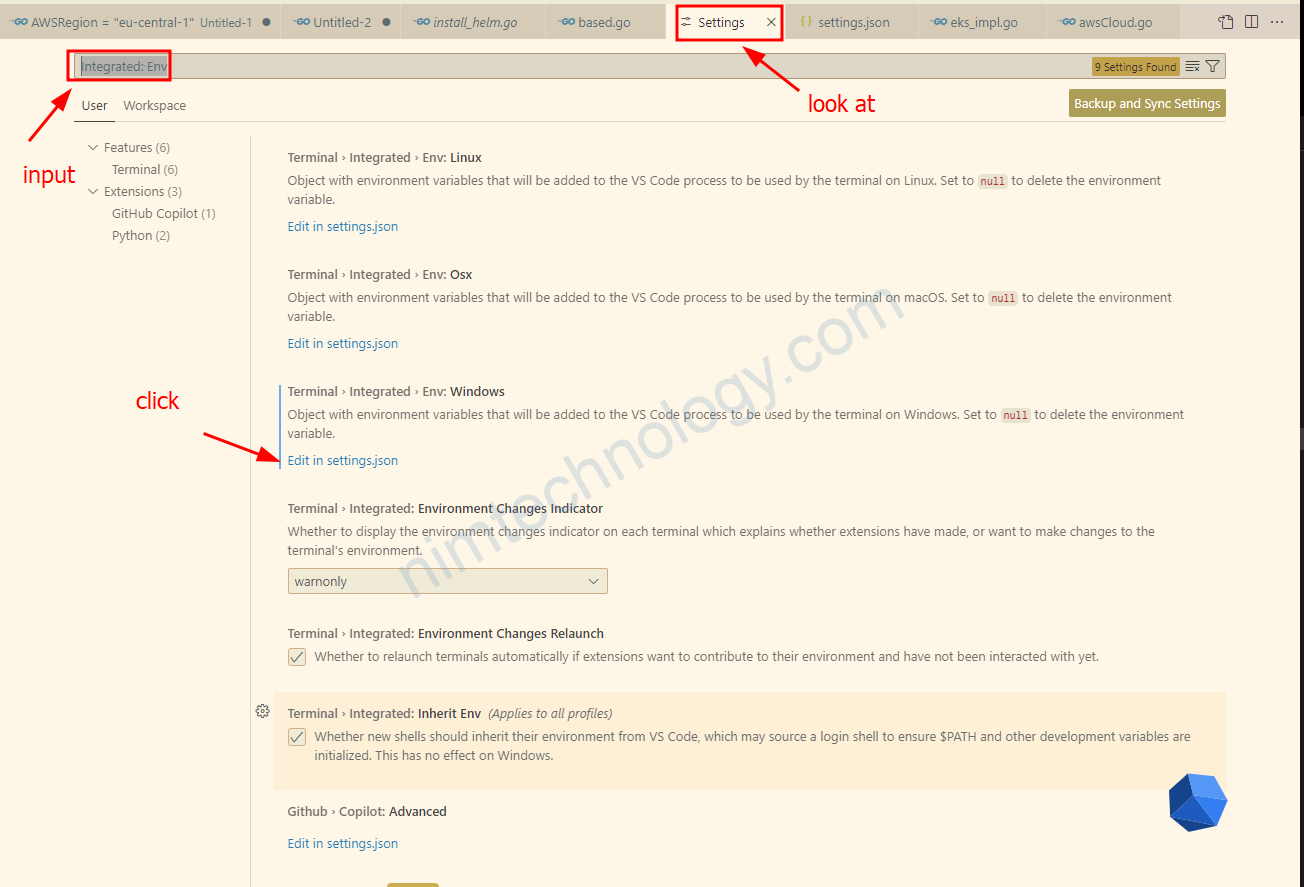
Task: Clear the settings search input
Action: [1192, 67]
